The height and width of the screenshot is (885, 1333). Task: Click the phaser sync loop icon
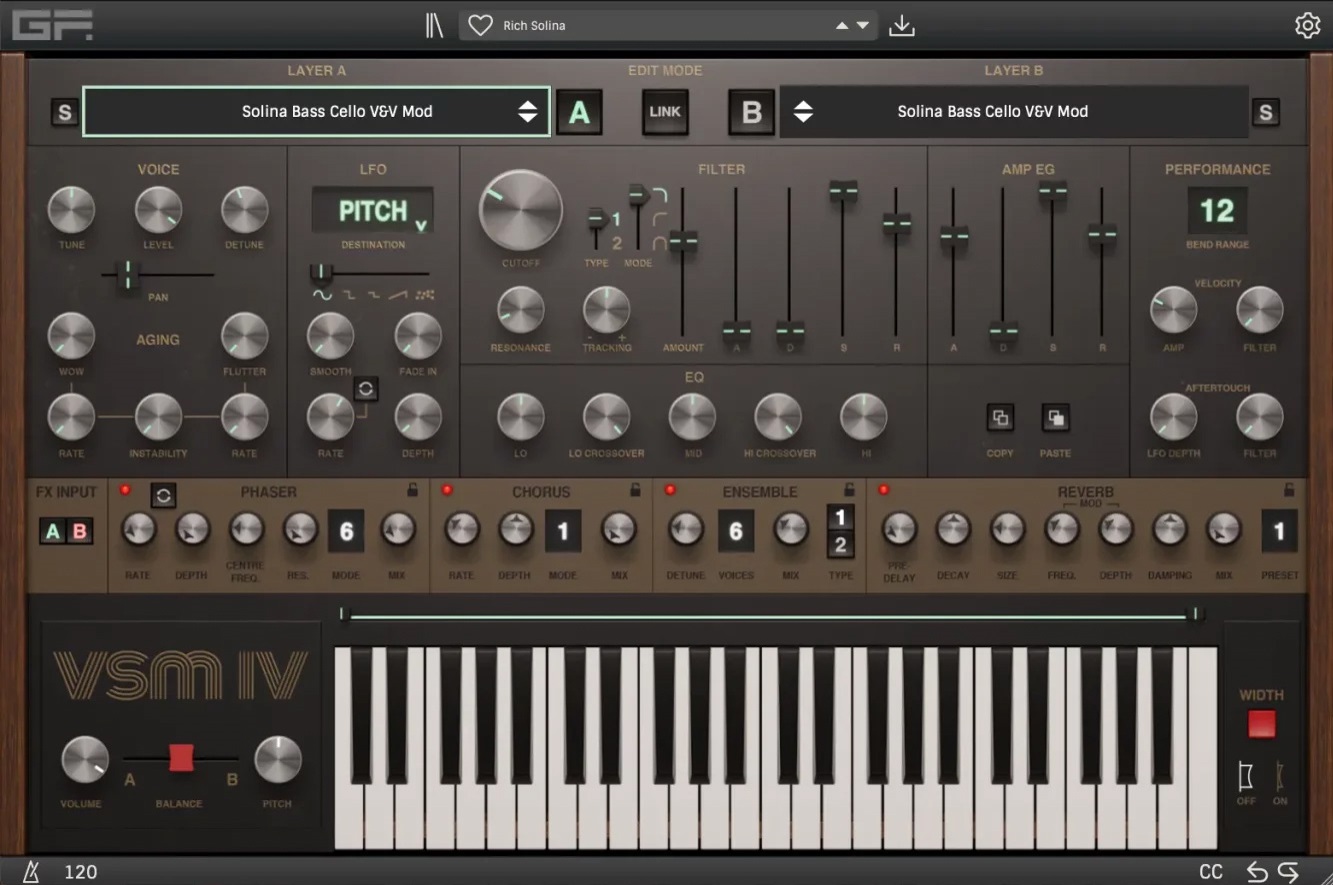(163, 495)
